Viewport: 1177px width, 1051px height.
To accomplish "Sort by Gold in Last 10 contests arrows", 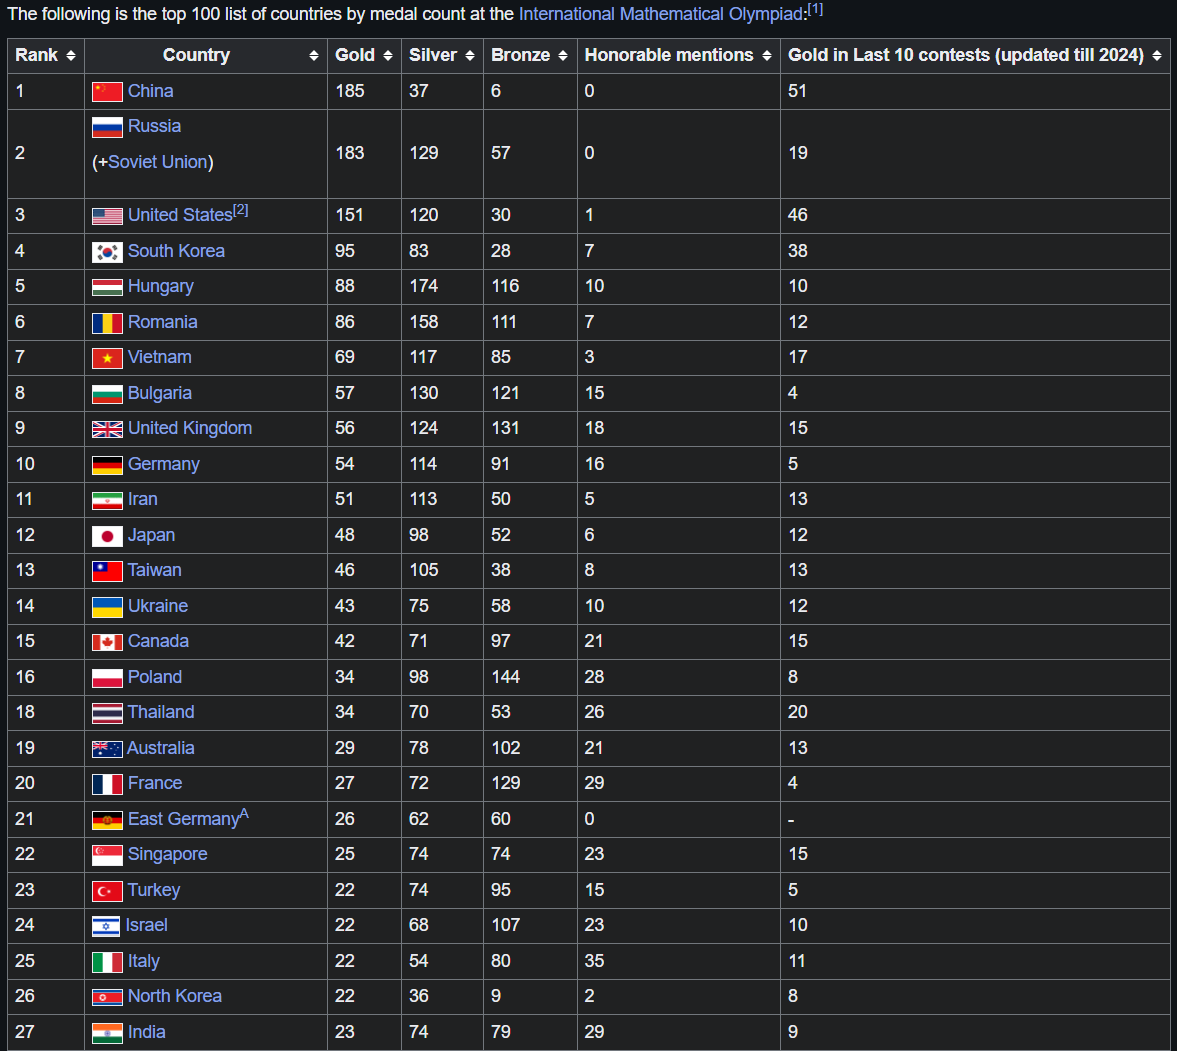I will coord(1157,56).
